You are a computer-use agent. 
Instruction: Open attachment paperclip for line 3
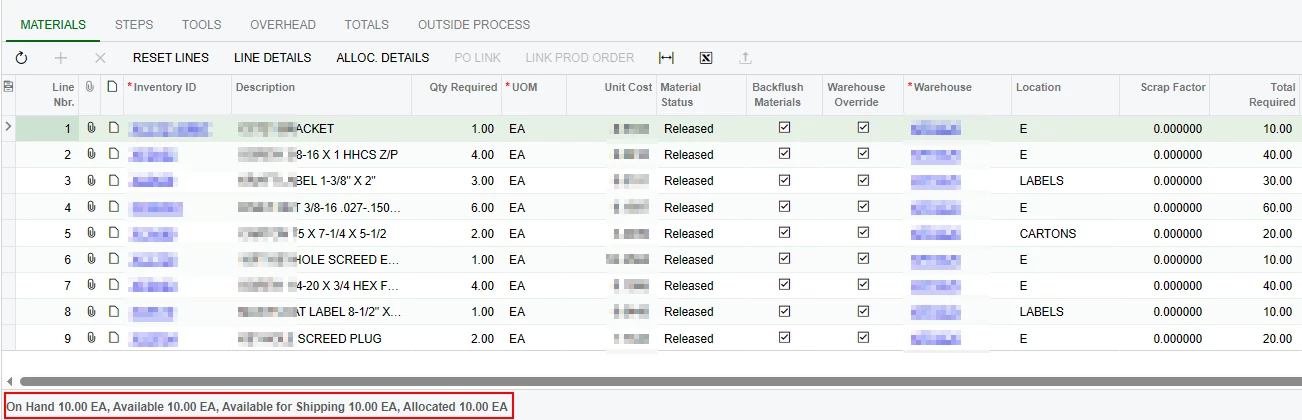click(91, 180)
